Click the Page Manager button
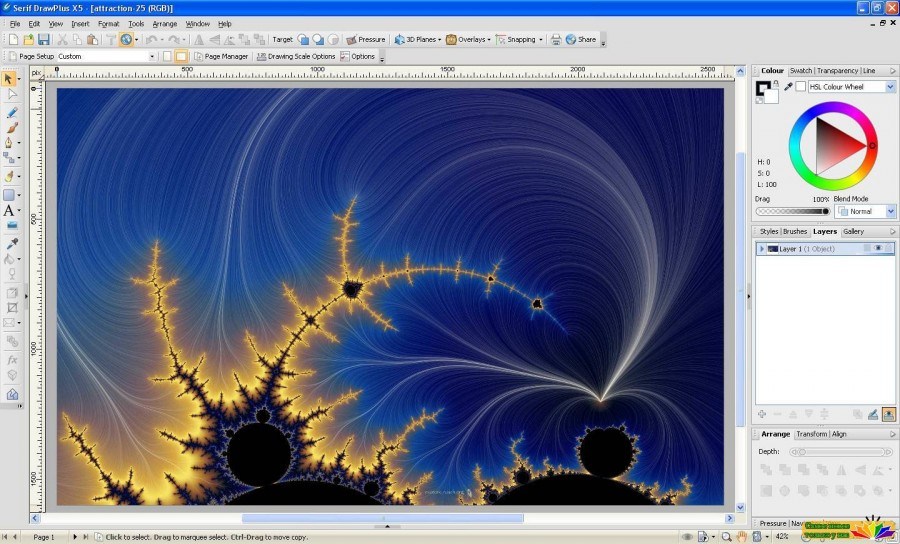The image size is (900, 544). pos(221,56)
